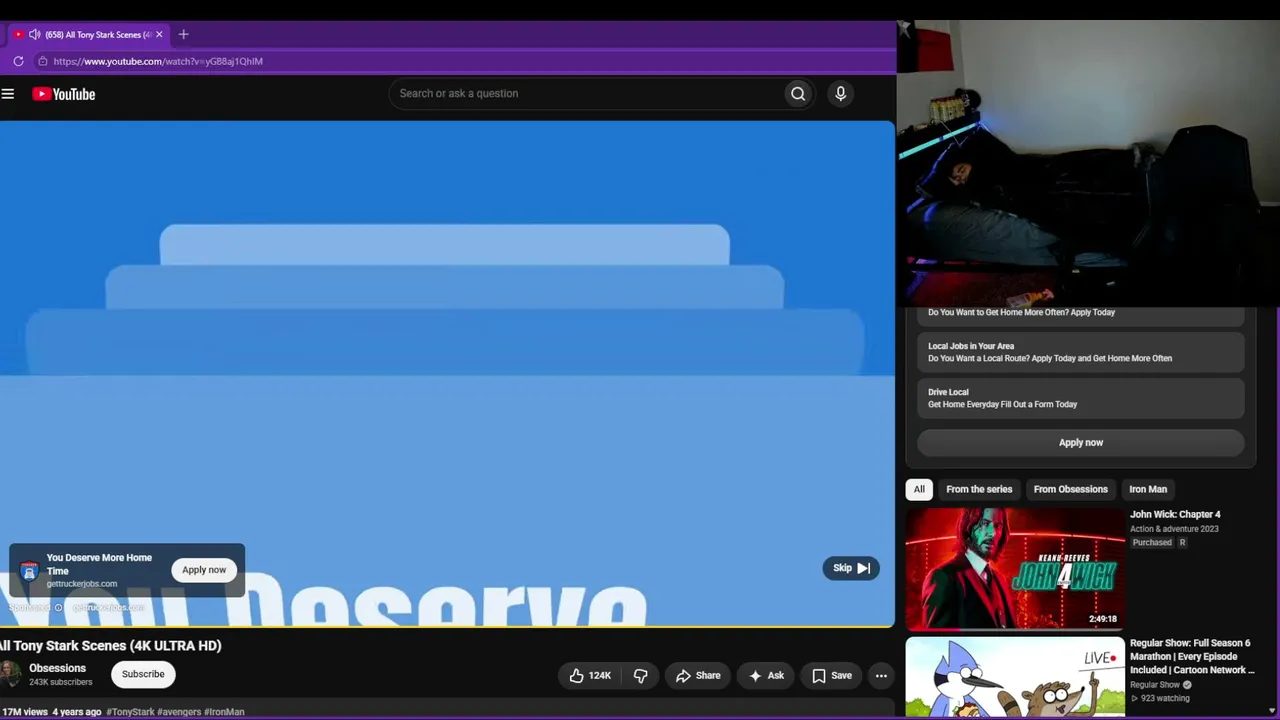Open the Sponsored info icon
This screenshot has height=720, width=1280.
(x=59, y=608)
